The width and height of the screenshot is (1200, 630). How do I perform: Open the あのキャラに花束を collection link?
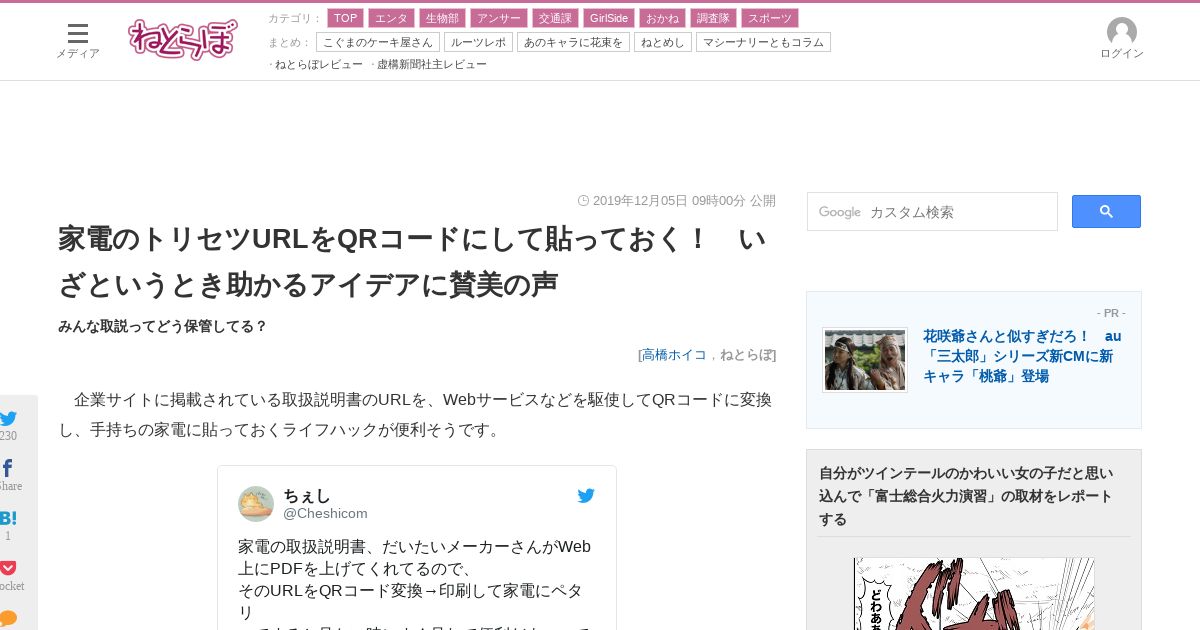point(573,42)
